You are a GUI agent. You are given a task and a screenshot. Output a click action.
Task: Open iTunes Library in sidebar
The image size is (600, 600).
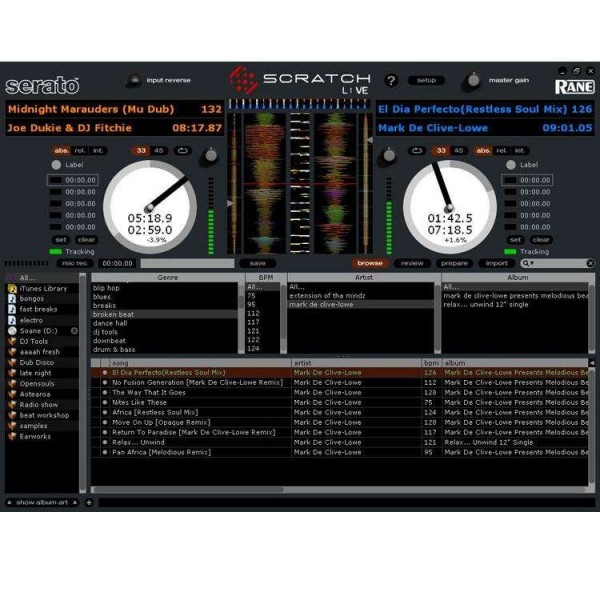point(42,289)
